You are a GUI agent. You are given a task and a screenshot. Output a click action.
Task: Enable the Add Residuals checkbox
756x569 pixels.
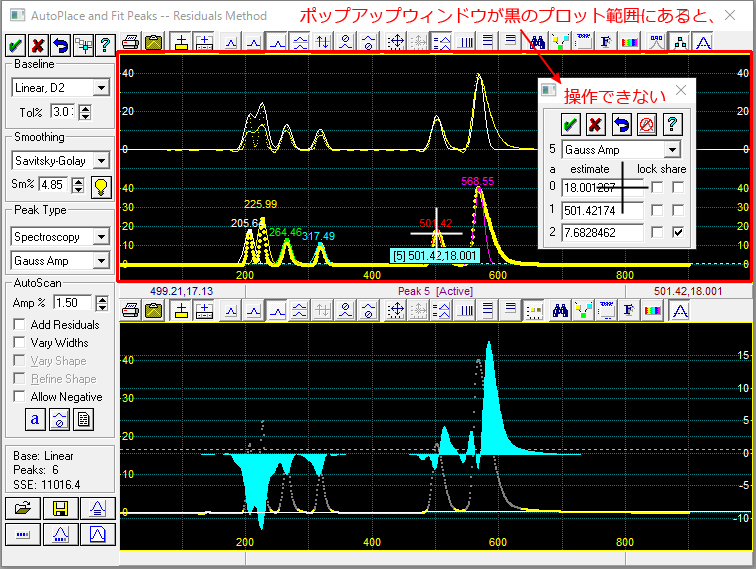point(20,325)
